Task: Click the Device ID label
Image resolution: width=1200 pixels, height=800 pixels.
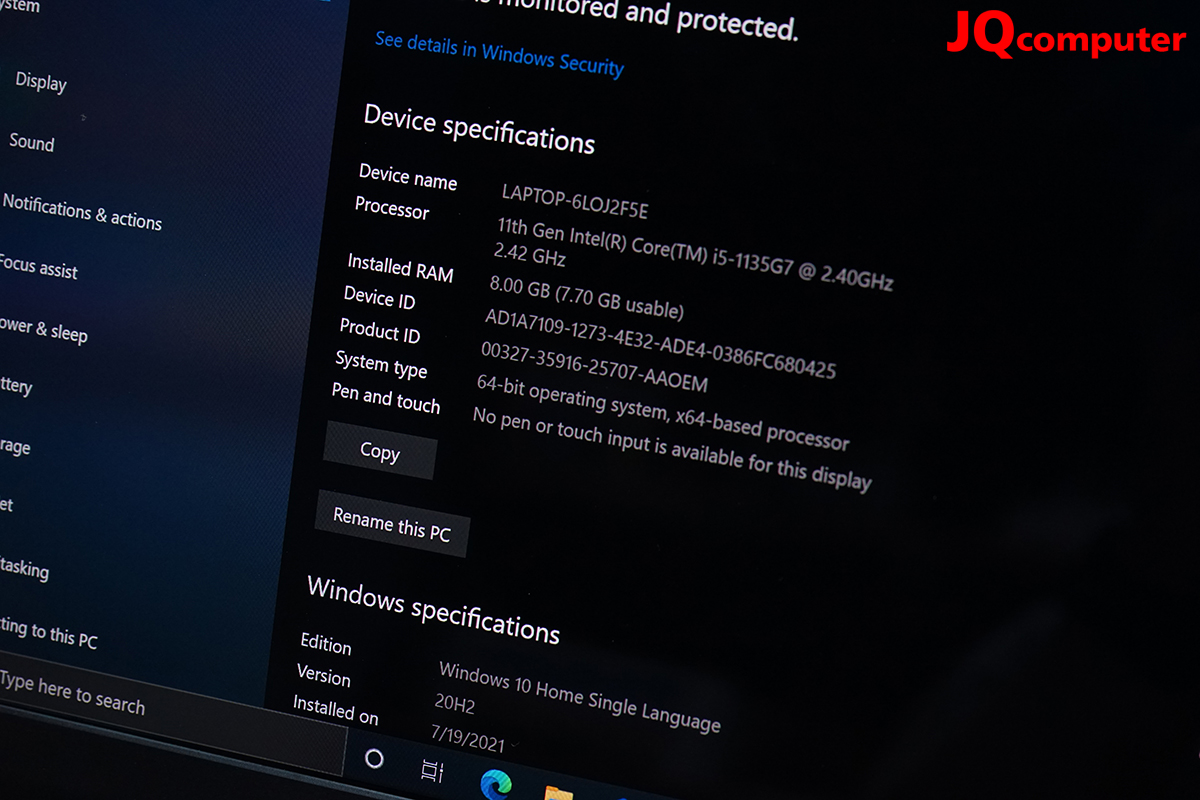Action: pyautogui.click(x=379, y=297)
